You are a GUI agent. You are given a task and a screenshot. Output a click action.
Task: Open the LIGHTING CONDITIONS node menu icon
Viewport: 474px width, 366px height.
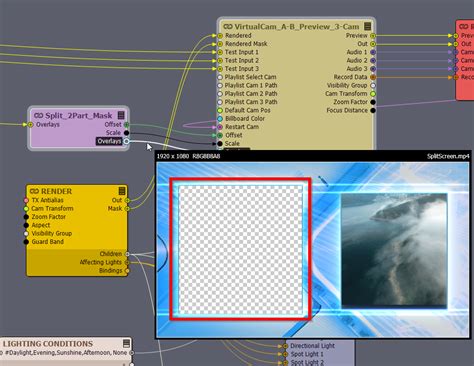click(x=126, y=343)
